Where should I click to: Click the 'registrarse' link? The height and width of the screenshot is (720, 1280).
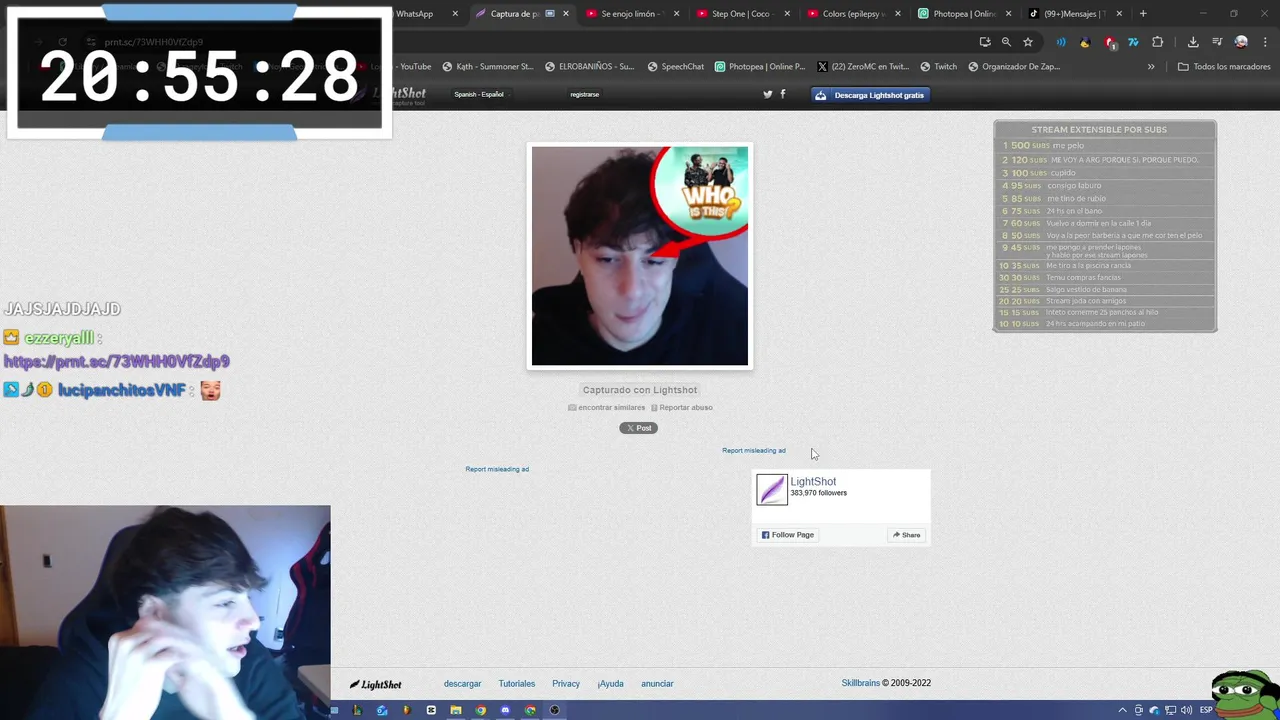(584, 95)
